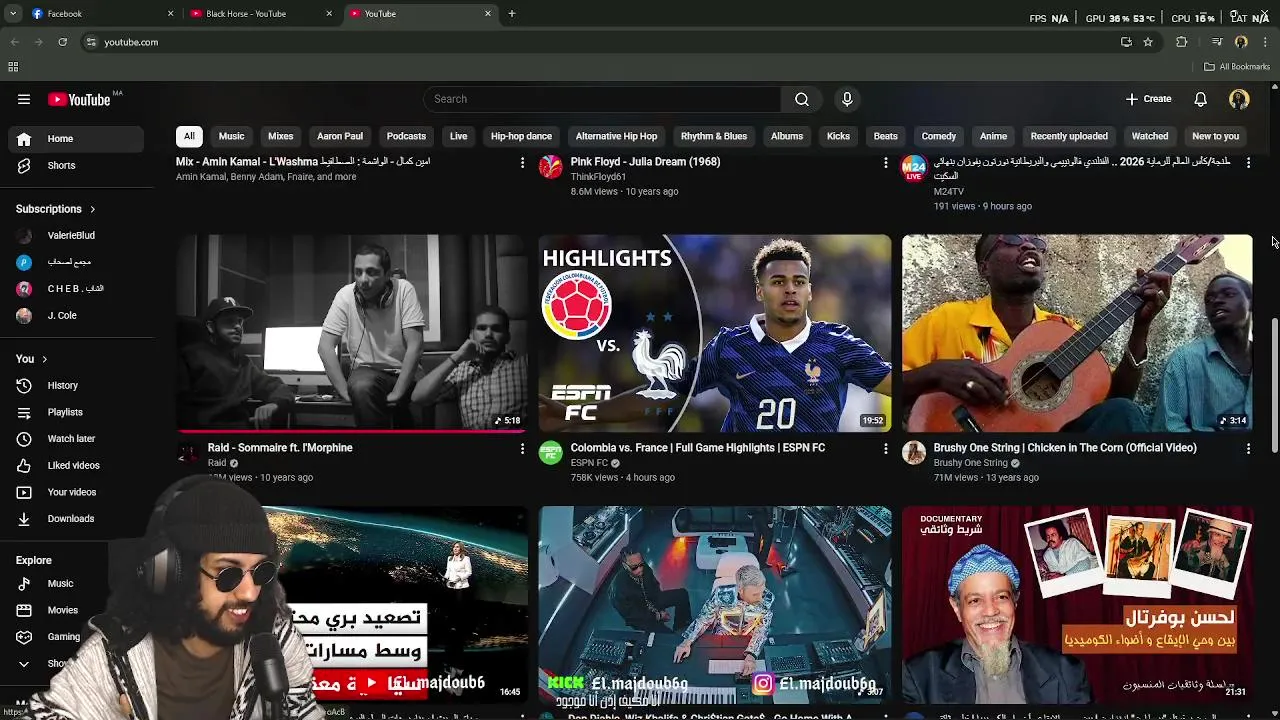Image resolution: width=1280 pixels, height=720 pixels.
Task: Play Colombia vs. France highlights thumbnail
Action: pyautogui.click(x=714, y=333)
